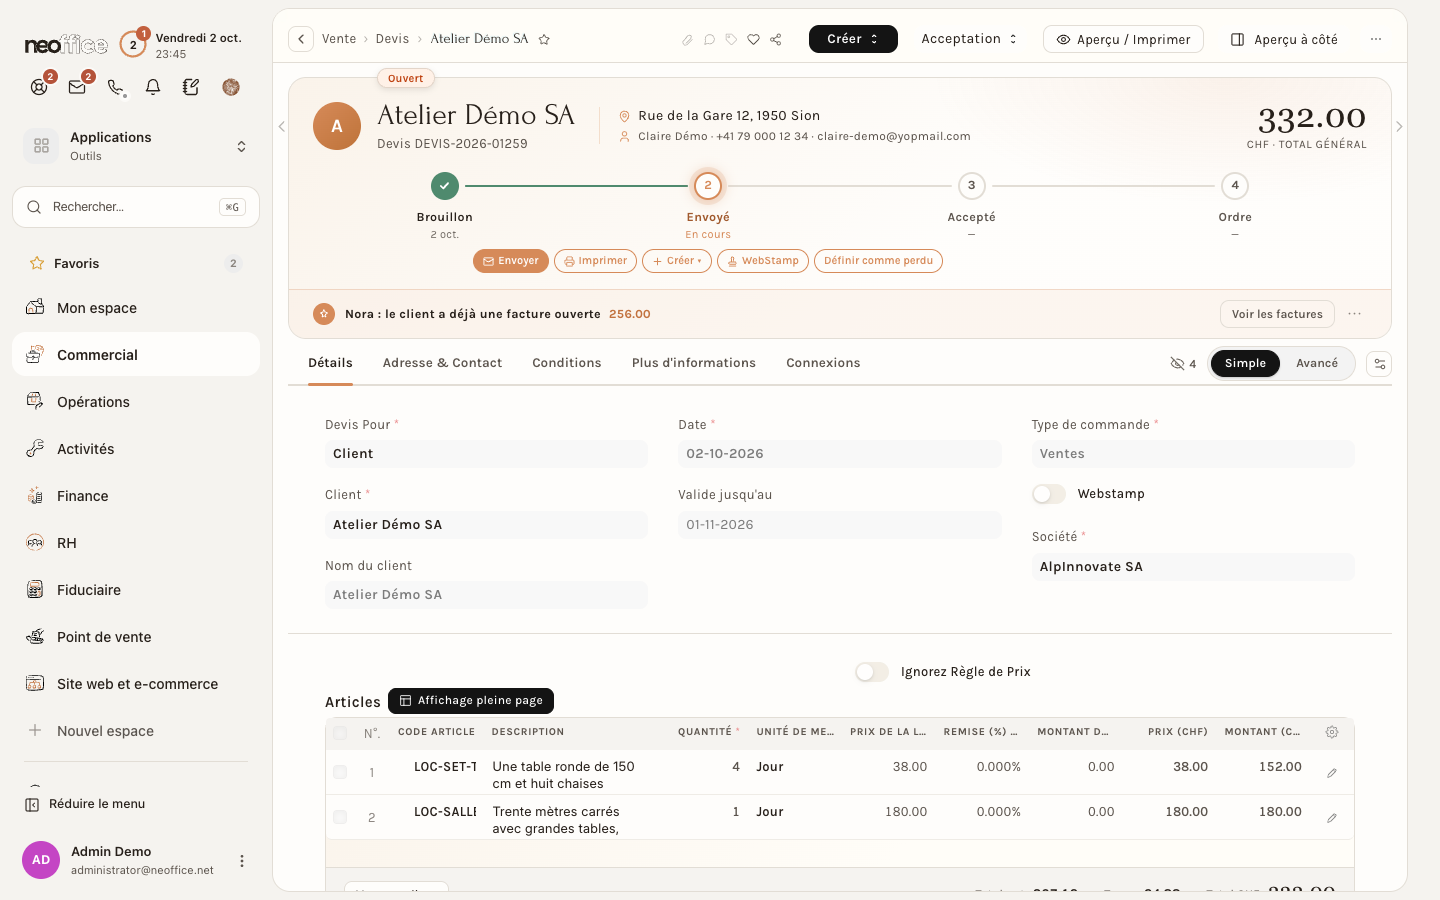1440x900 pixels.
Task: Open the notifications bell
Action: pos(153,87)
